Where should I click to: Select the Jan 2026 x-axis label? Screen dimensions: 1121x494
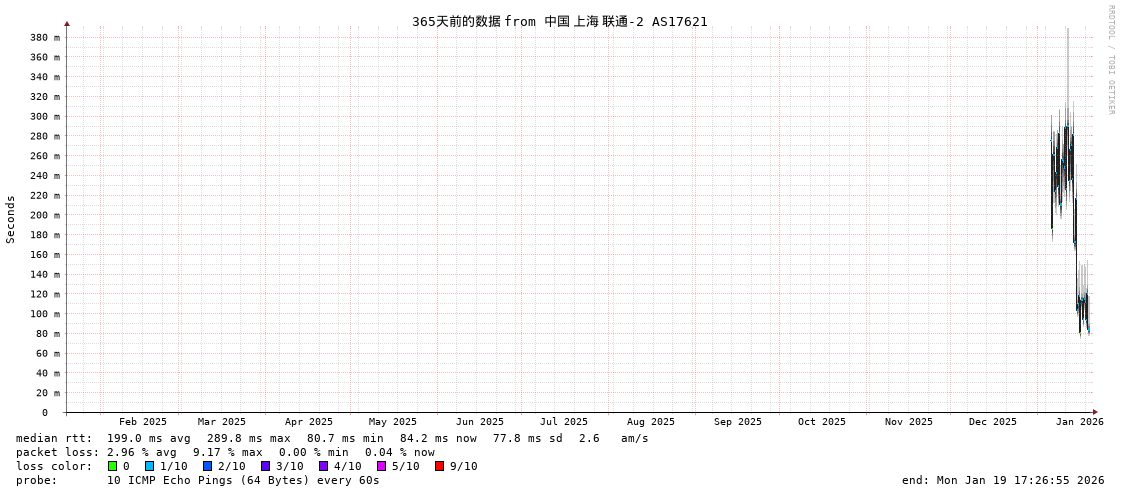pos(1079,422)
